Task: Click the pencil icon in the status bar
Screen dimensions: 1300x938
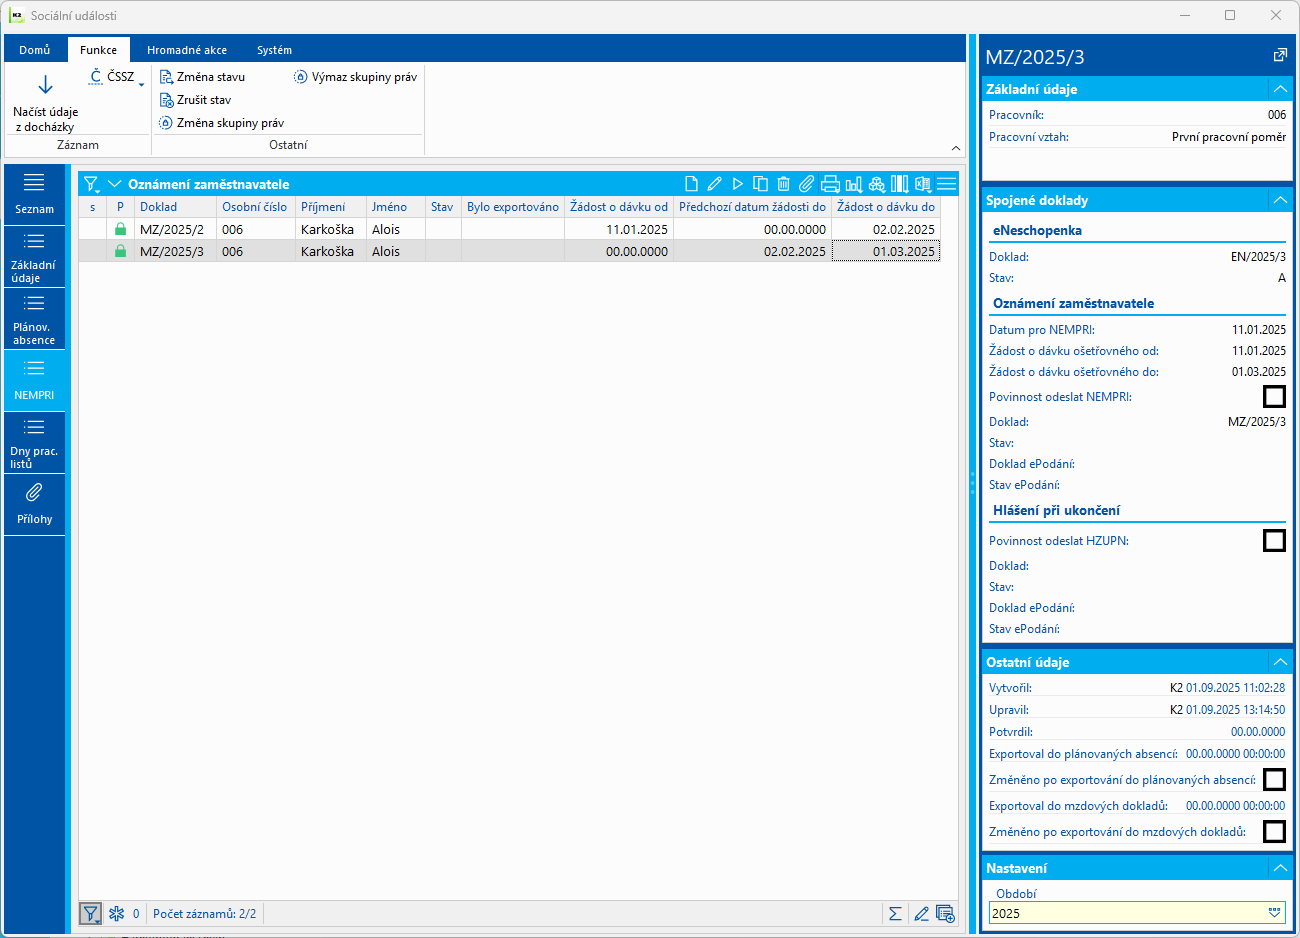Action: coord(921,913)
